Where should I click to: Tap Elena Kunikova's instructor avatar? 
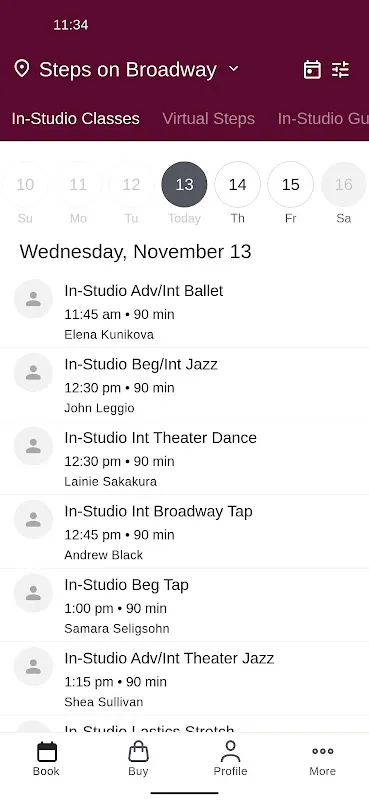[33, 299]
